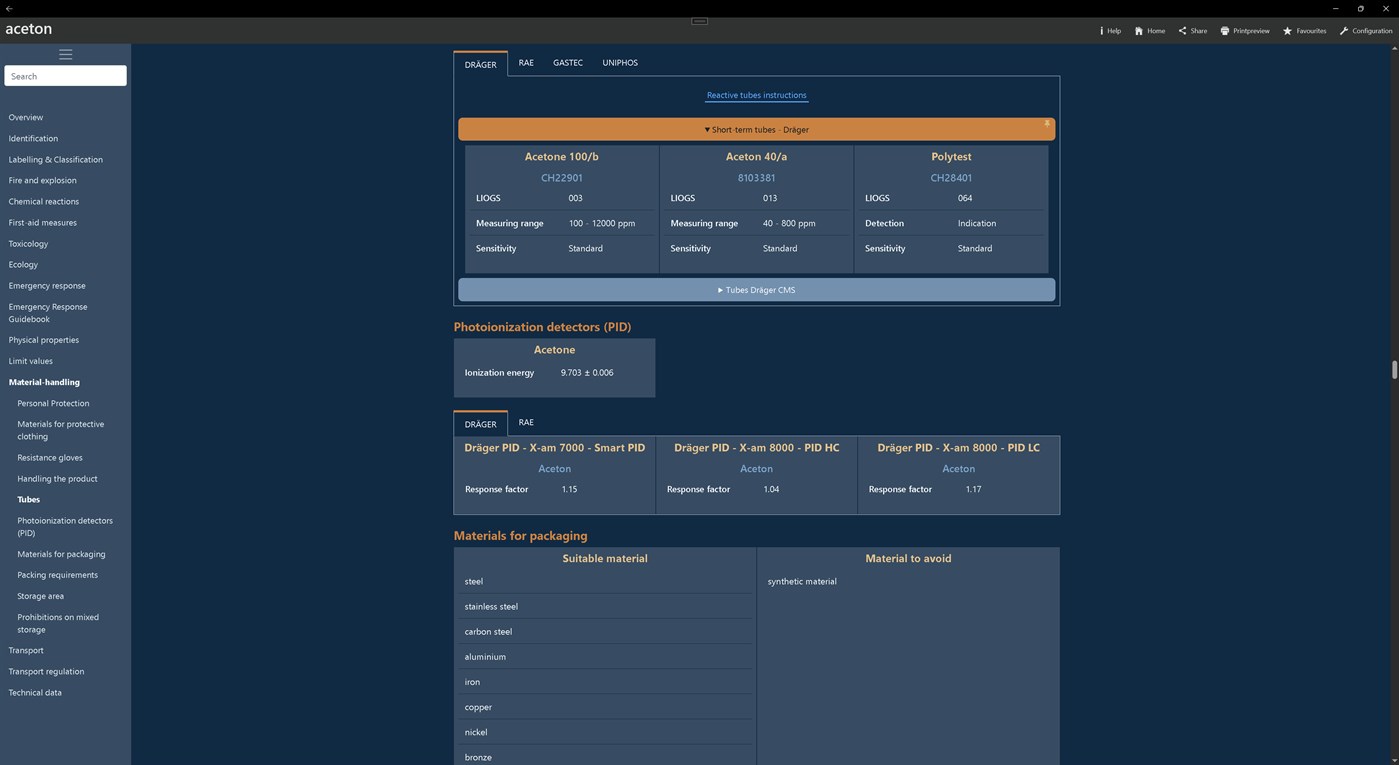The width and height of the screenshot is (1399, 765).
Task: Click the pin icon on the orange bar
Action: click(1047, 124)
